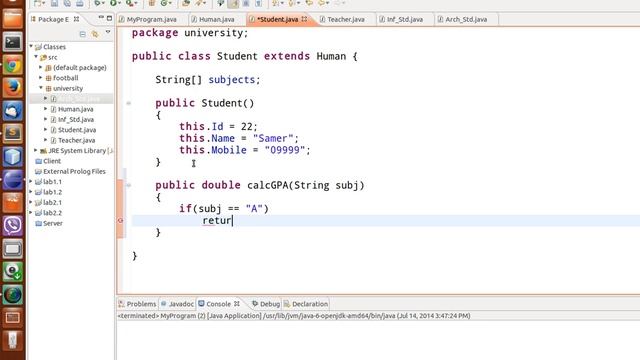Expand Student.java tree arrow
The image size is (640, 360).
[46, 129]
